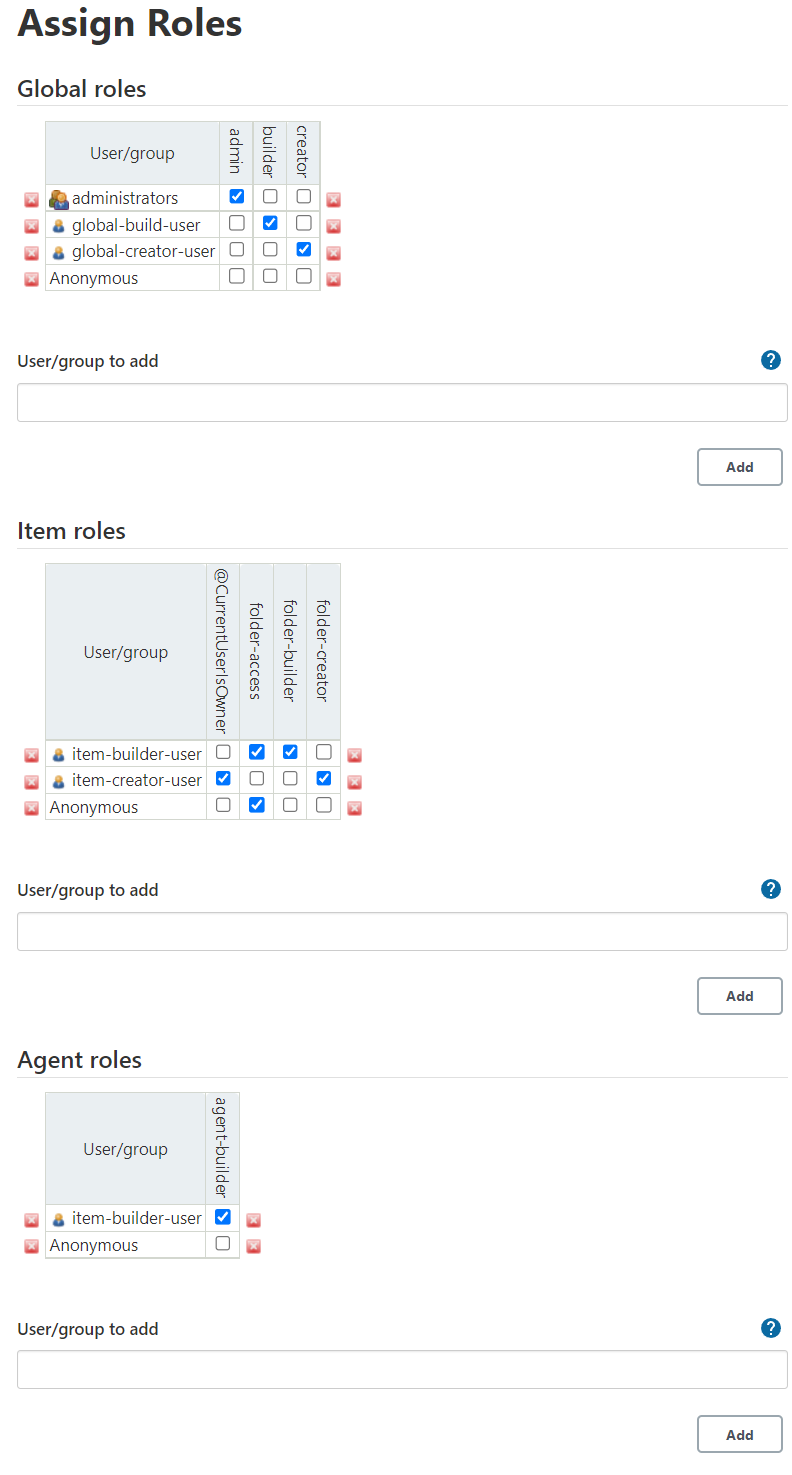This screenshot has height=1475, width=792.
Task: Open help icon for Item roles add field
Action: point(770,889)
